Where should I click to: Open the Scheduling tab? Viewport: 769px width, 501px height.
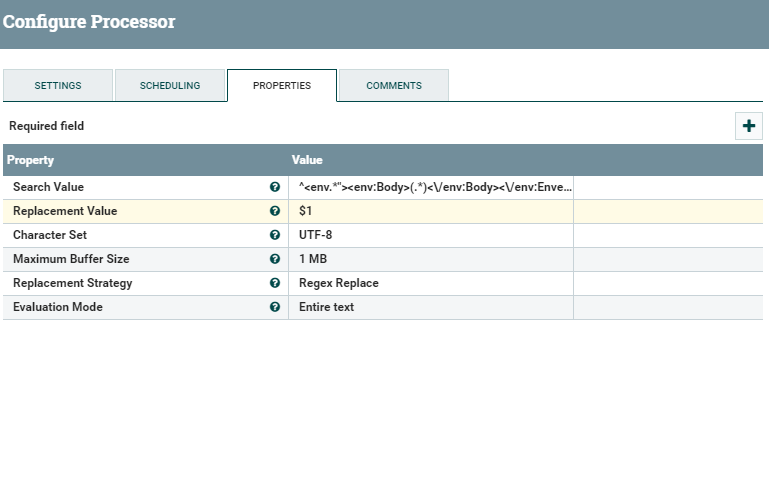[169, 86]
